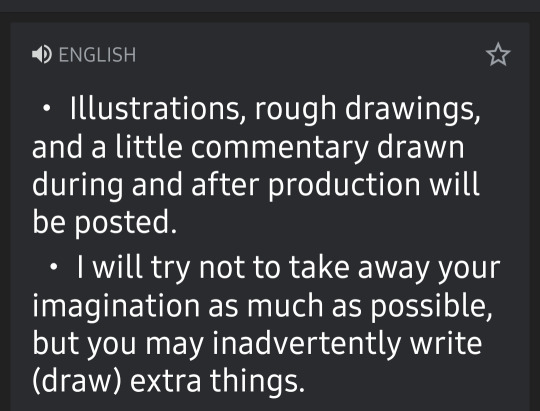Viewport: 540px width, 411px height.
Task: Click the word "little" in second line
Action: click(149, 147)
